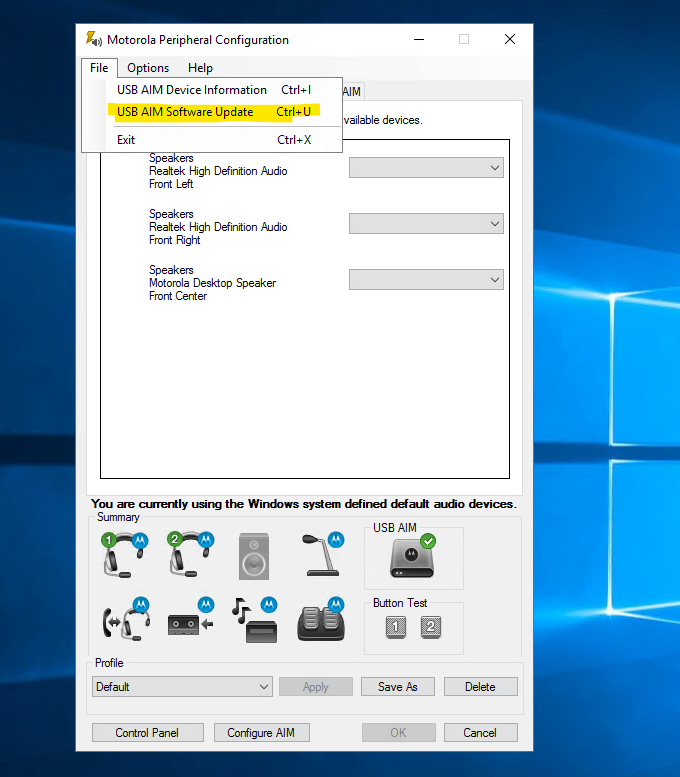Click the OK button
This screenshot has height=777, width=680.
pos(398,732)
